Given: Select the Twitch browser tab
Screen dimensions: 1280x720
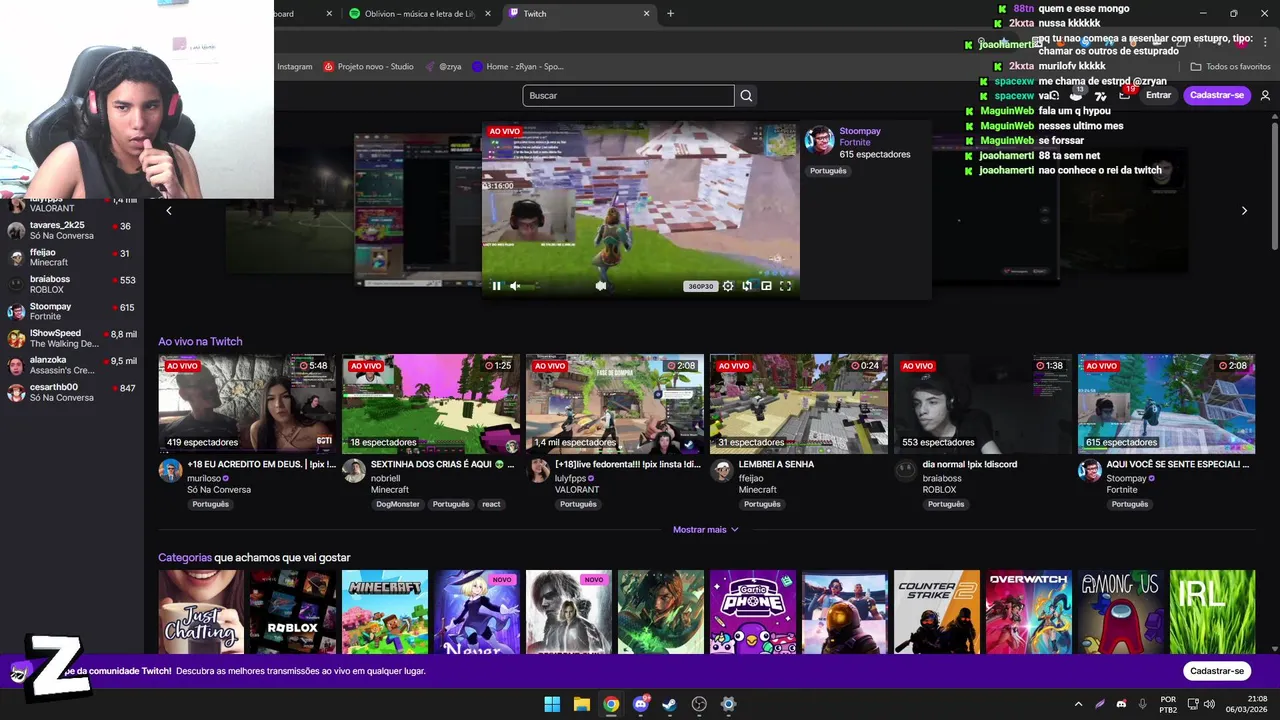Looking at the screenshot, I should (x=580, y=14).
